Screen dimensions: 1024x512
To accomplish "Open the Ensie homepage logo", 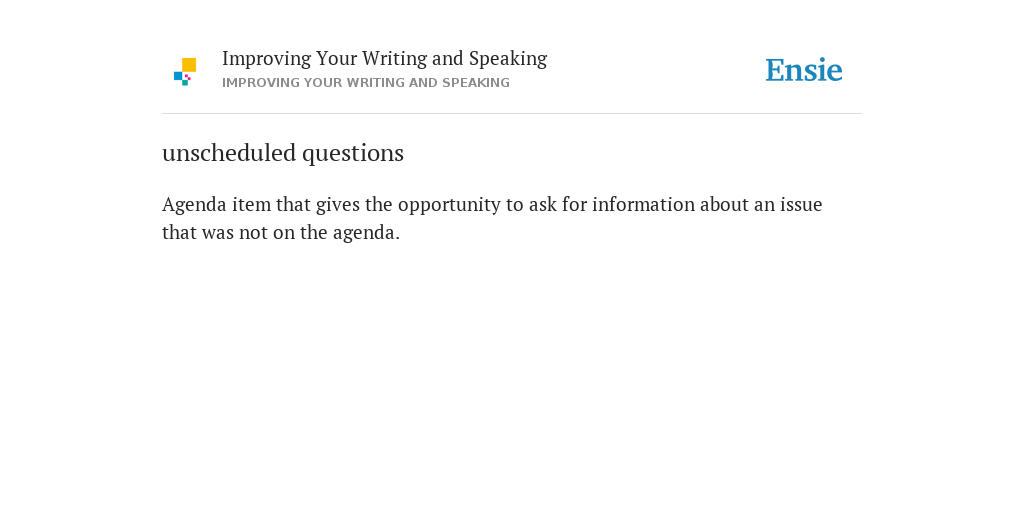I will coord(804,70).
